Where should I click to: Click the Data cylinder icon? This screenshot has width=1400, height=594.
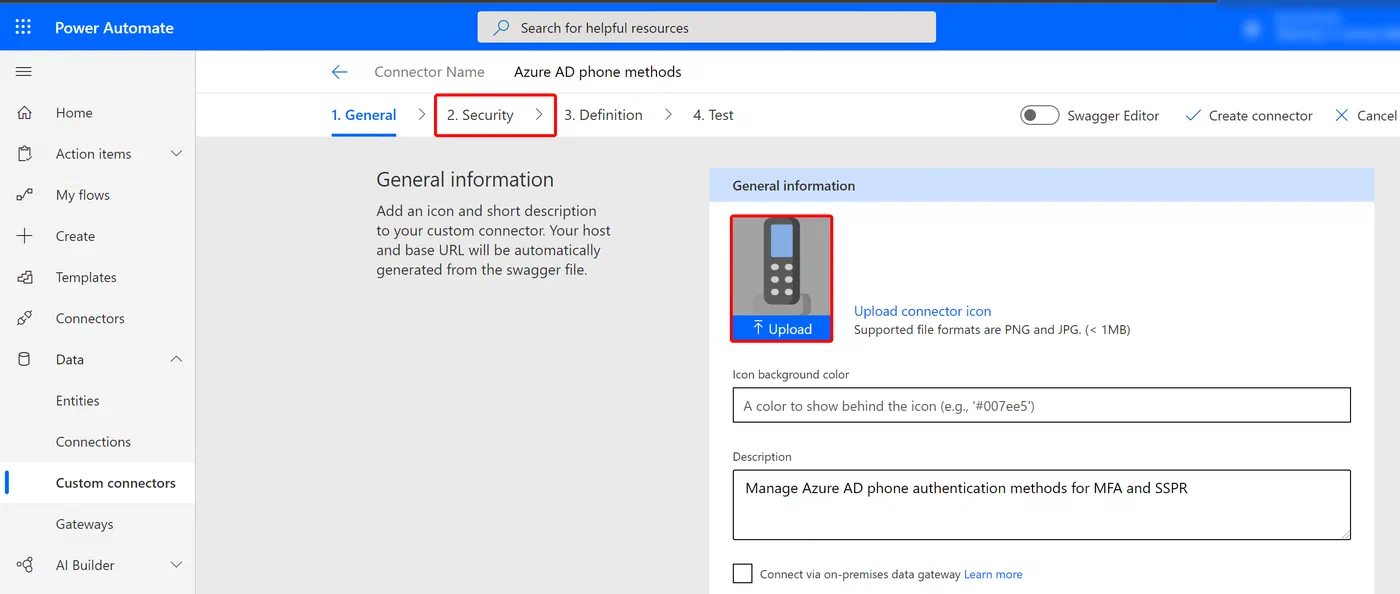[x=25, y=359]
